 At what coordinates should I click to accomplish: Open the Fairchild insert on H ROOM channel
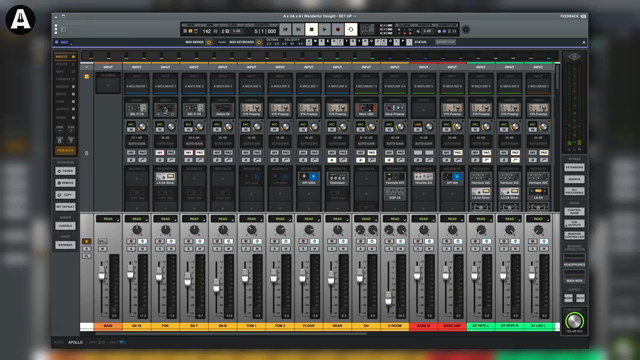[x=395, y=178]
